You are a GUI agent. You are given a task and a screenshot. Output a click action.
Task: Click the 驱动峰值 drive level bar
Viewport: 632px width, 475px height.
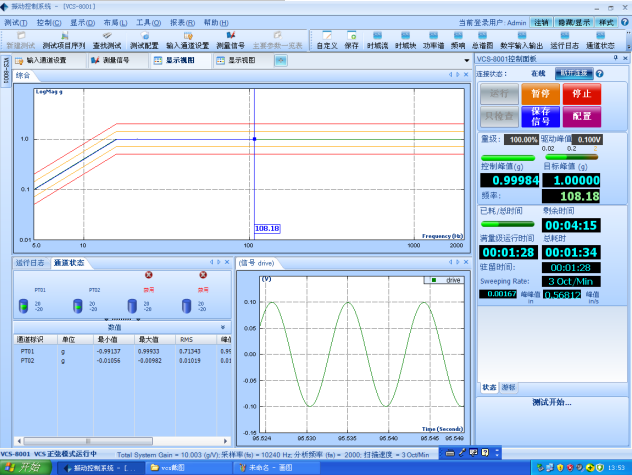click(x=571, y=157)
